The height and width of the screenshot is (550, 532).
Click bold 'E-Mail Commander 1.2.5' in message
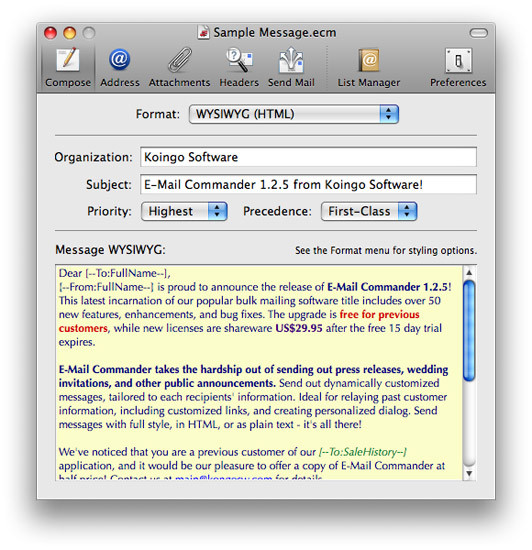pos(388,287)
